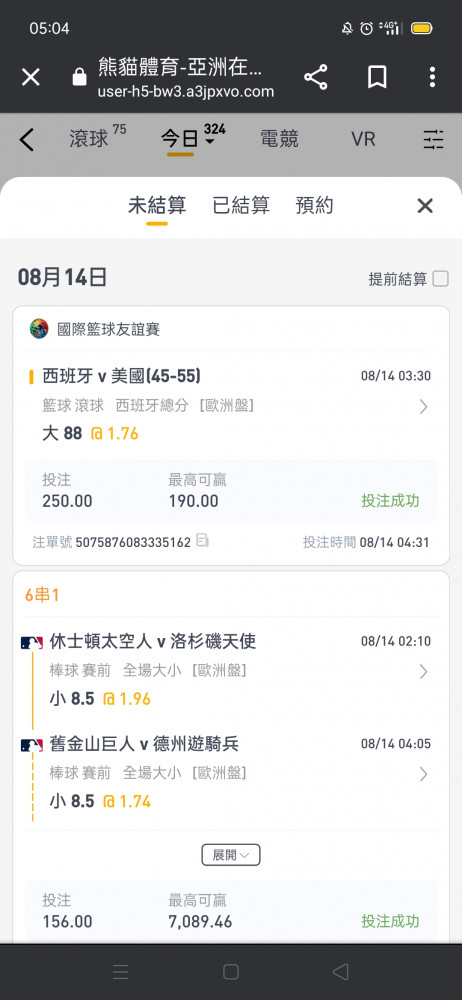
Task: Open the filter settings sliders icon
Action: [433, 139]
